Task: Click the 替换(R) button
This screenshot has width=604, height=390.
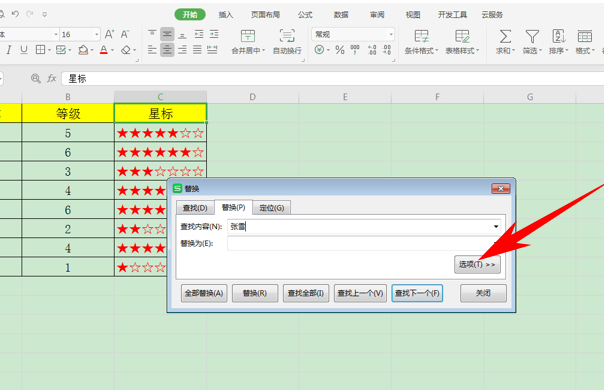Action: click(x=255, y=293)
